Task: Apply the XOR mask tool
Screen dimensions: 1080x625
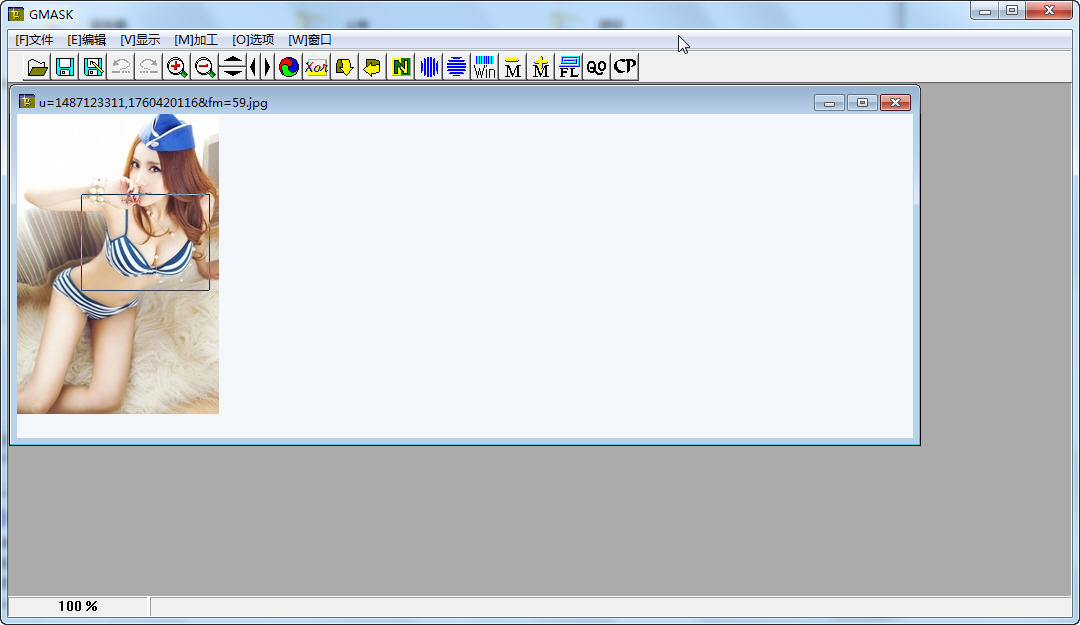Action: (316, 67)
